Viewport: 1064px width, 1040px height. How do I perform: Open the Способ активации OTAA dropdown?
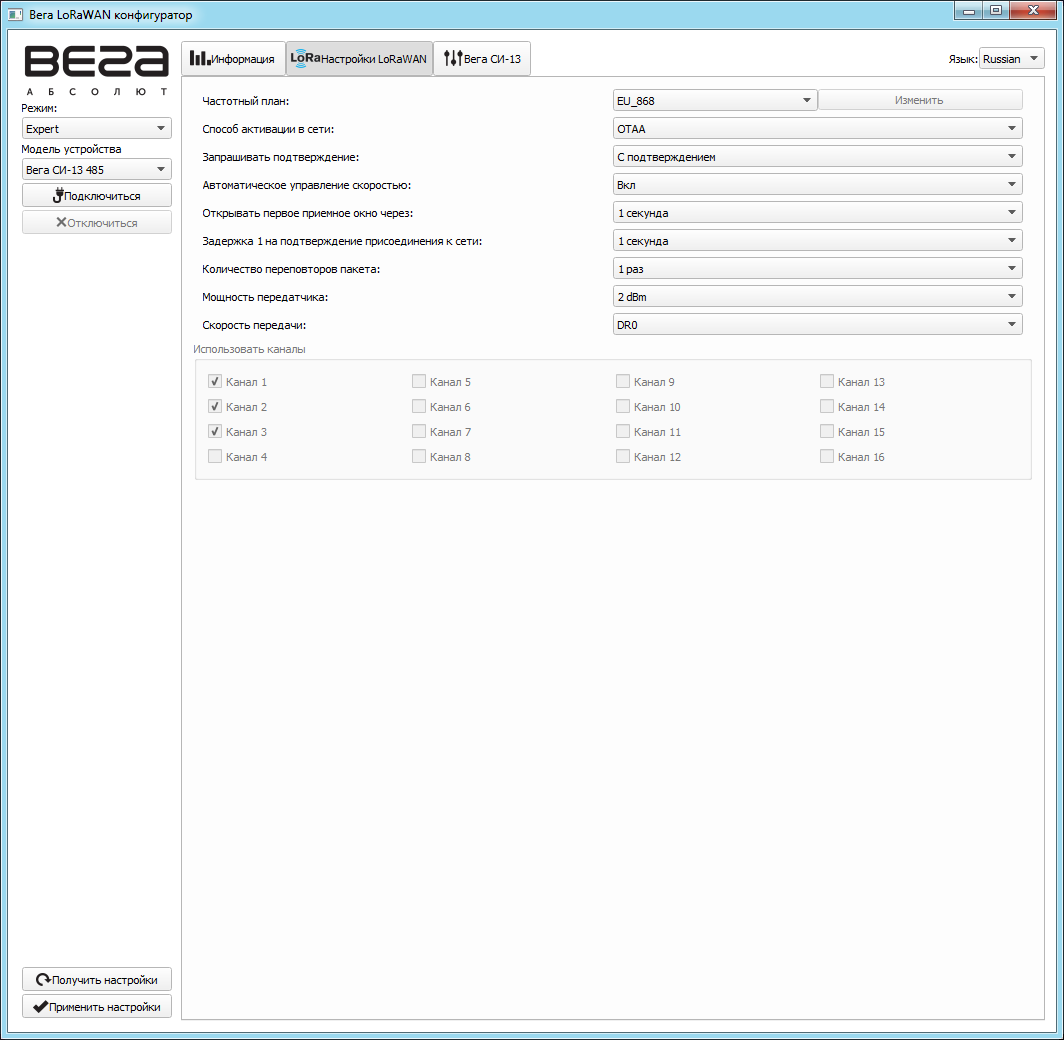pyautogui.click(x=817, y=128)
